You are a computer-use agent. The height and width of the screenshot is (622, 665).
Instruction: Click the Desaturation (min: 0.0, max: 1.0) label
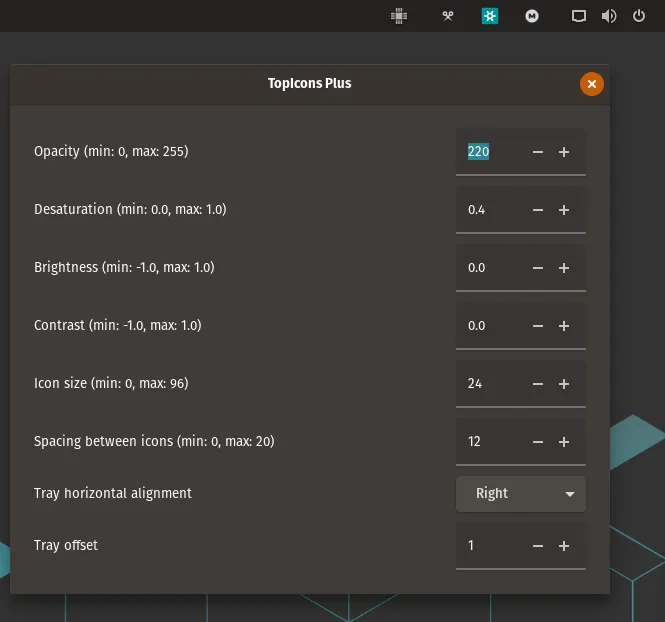point(130,209)
